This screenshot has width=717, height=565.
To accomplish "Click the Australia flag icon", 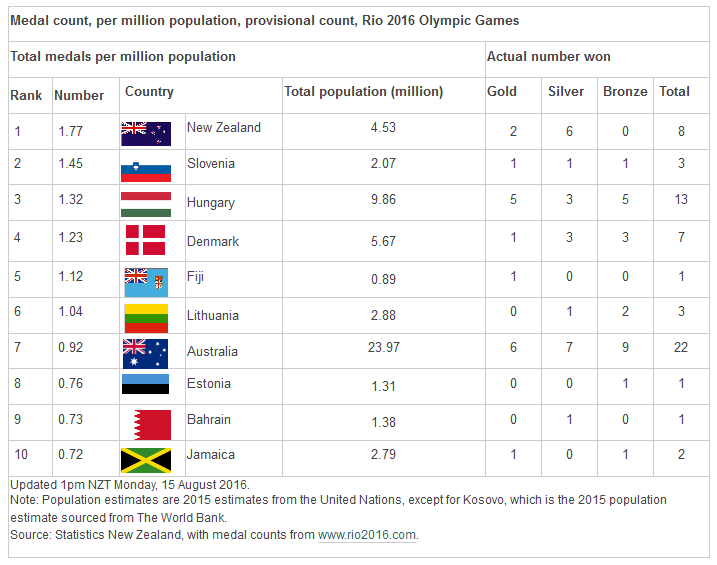I will [x=145, y=354].
